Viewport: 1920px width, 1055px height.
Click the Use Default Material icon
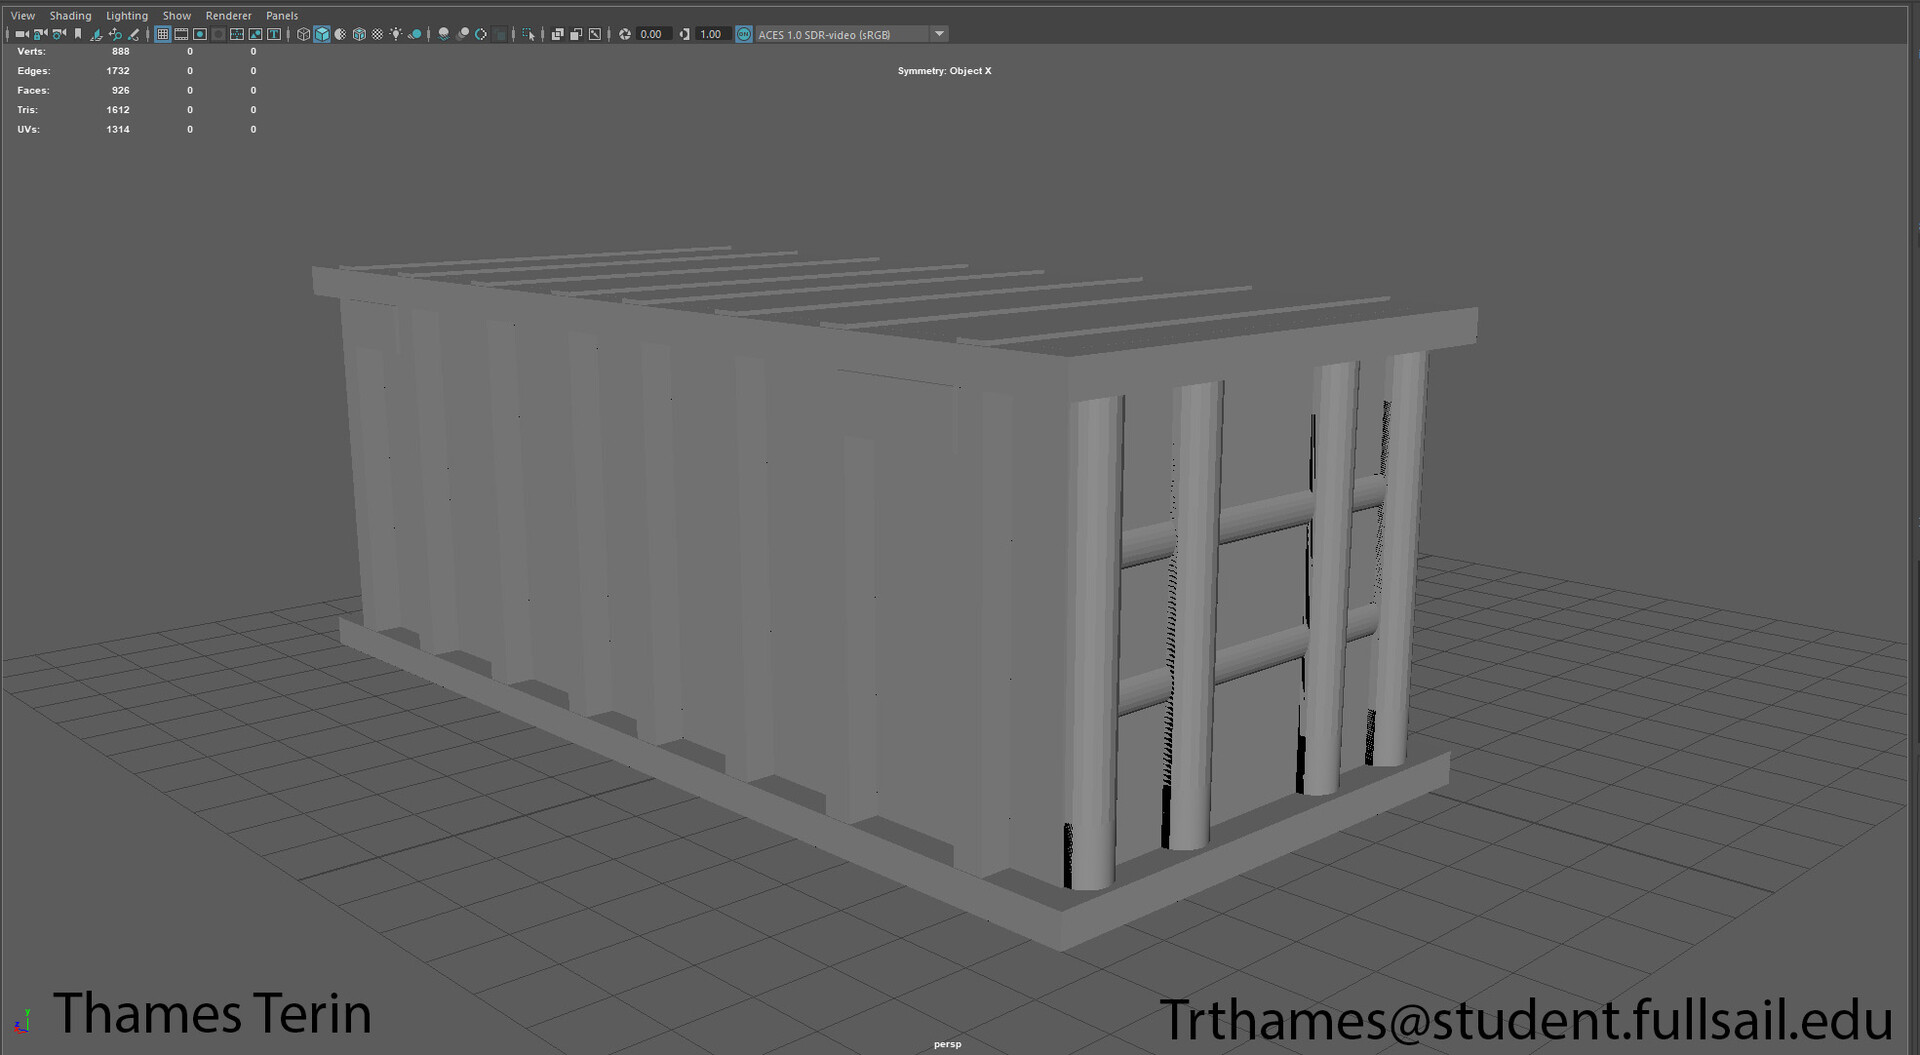[x=340, y=34]
